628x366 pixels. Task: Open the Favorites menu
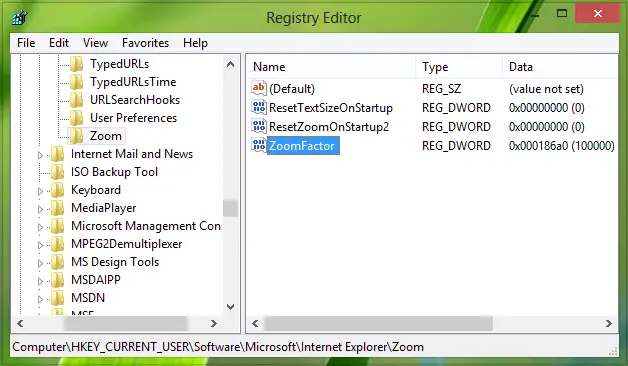(145, 43)
